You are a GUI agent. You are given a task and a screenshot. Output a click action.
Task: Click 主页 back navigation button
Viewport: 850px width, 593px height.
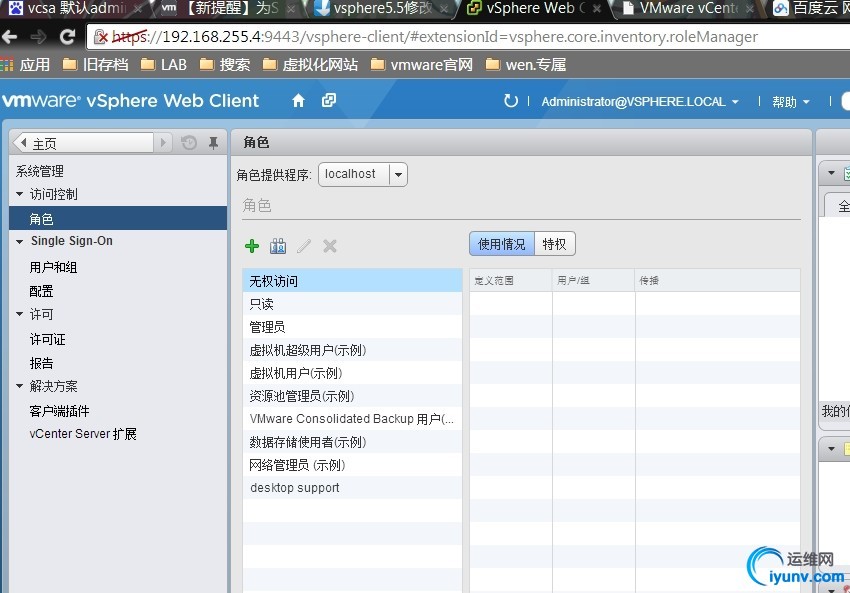[82, 143]
